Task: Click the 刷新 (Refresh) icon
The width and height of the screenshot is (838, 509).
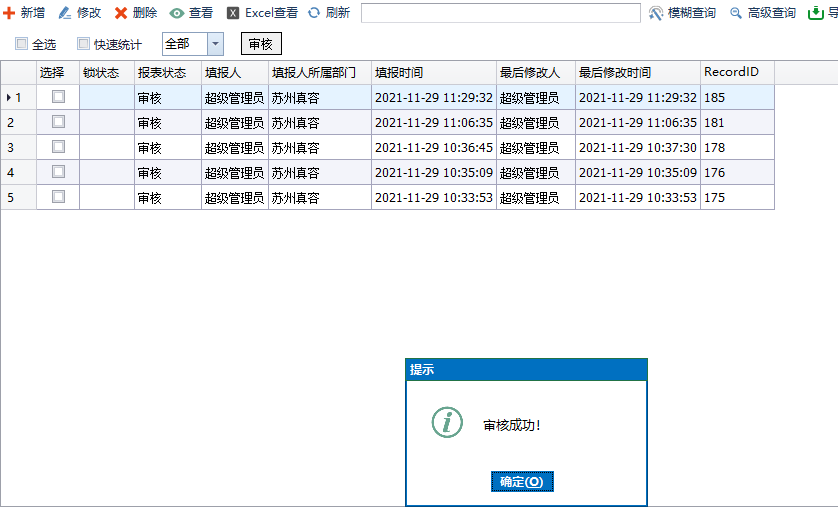Action: point(314,13)
